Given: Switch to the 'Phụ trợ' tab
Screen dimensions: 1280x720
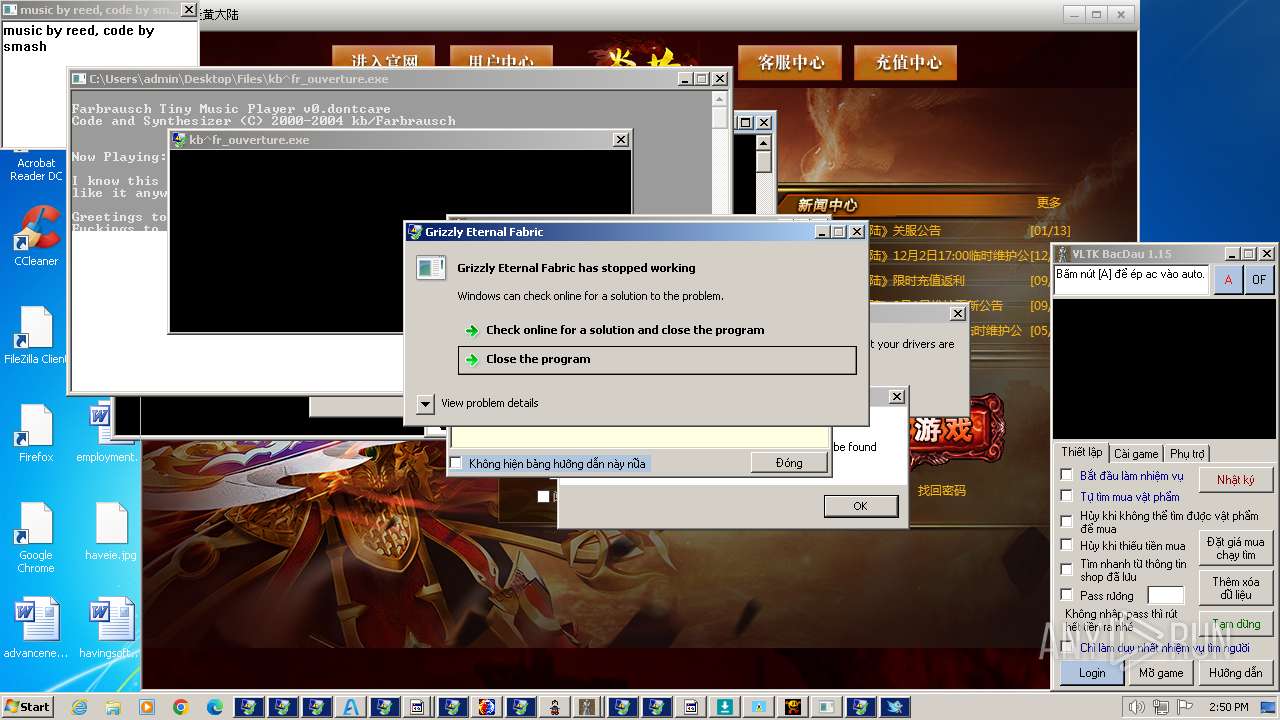Looking at the screenshot, I should point(1187,454).
